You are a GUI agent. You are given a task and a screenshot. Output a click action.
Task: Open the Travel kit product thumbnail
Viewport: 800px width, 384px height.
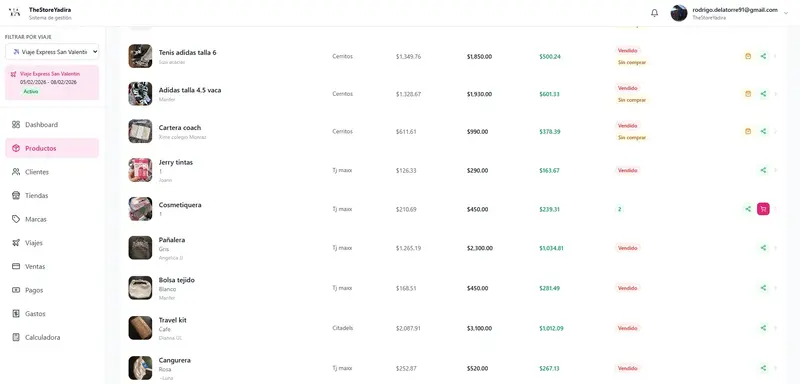pos(140,328)
